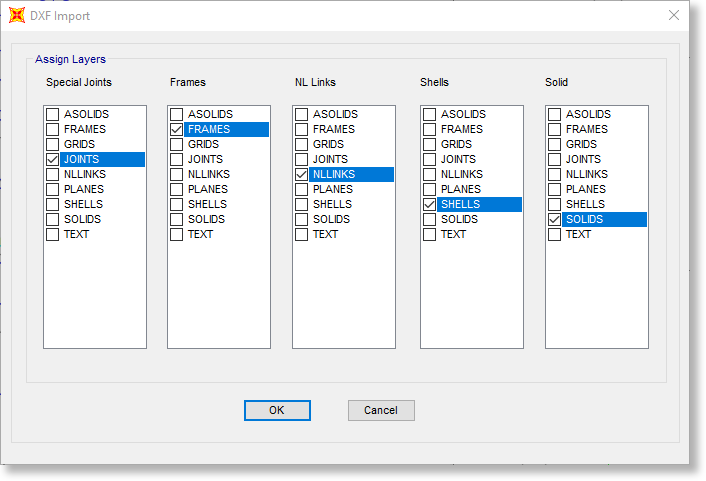
Task: Tick TEXT checkbox in Frames list
Action: pos(177,235)
